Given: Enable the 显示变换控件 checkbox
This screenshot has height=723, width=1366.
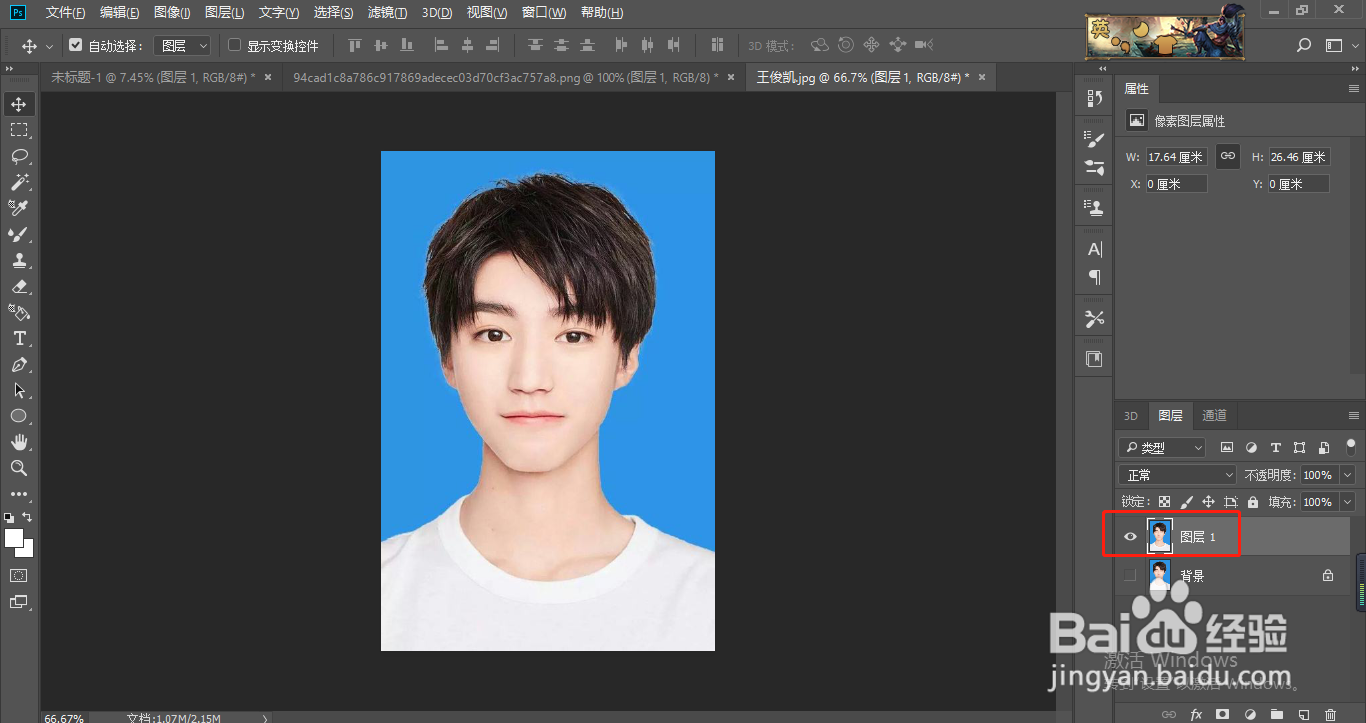Looking at the screenshot, I should 235,45.
